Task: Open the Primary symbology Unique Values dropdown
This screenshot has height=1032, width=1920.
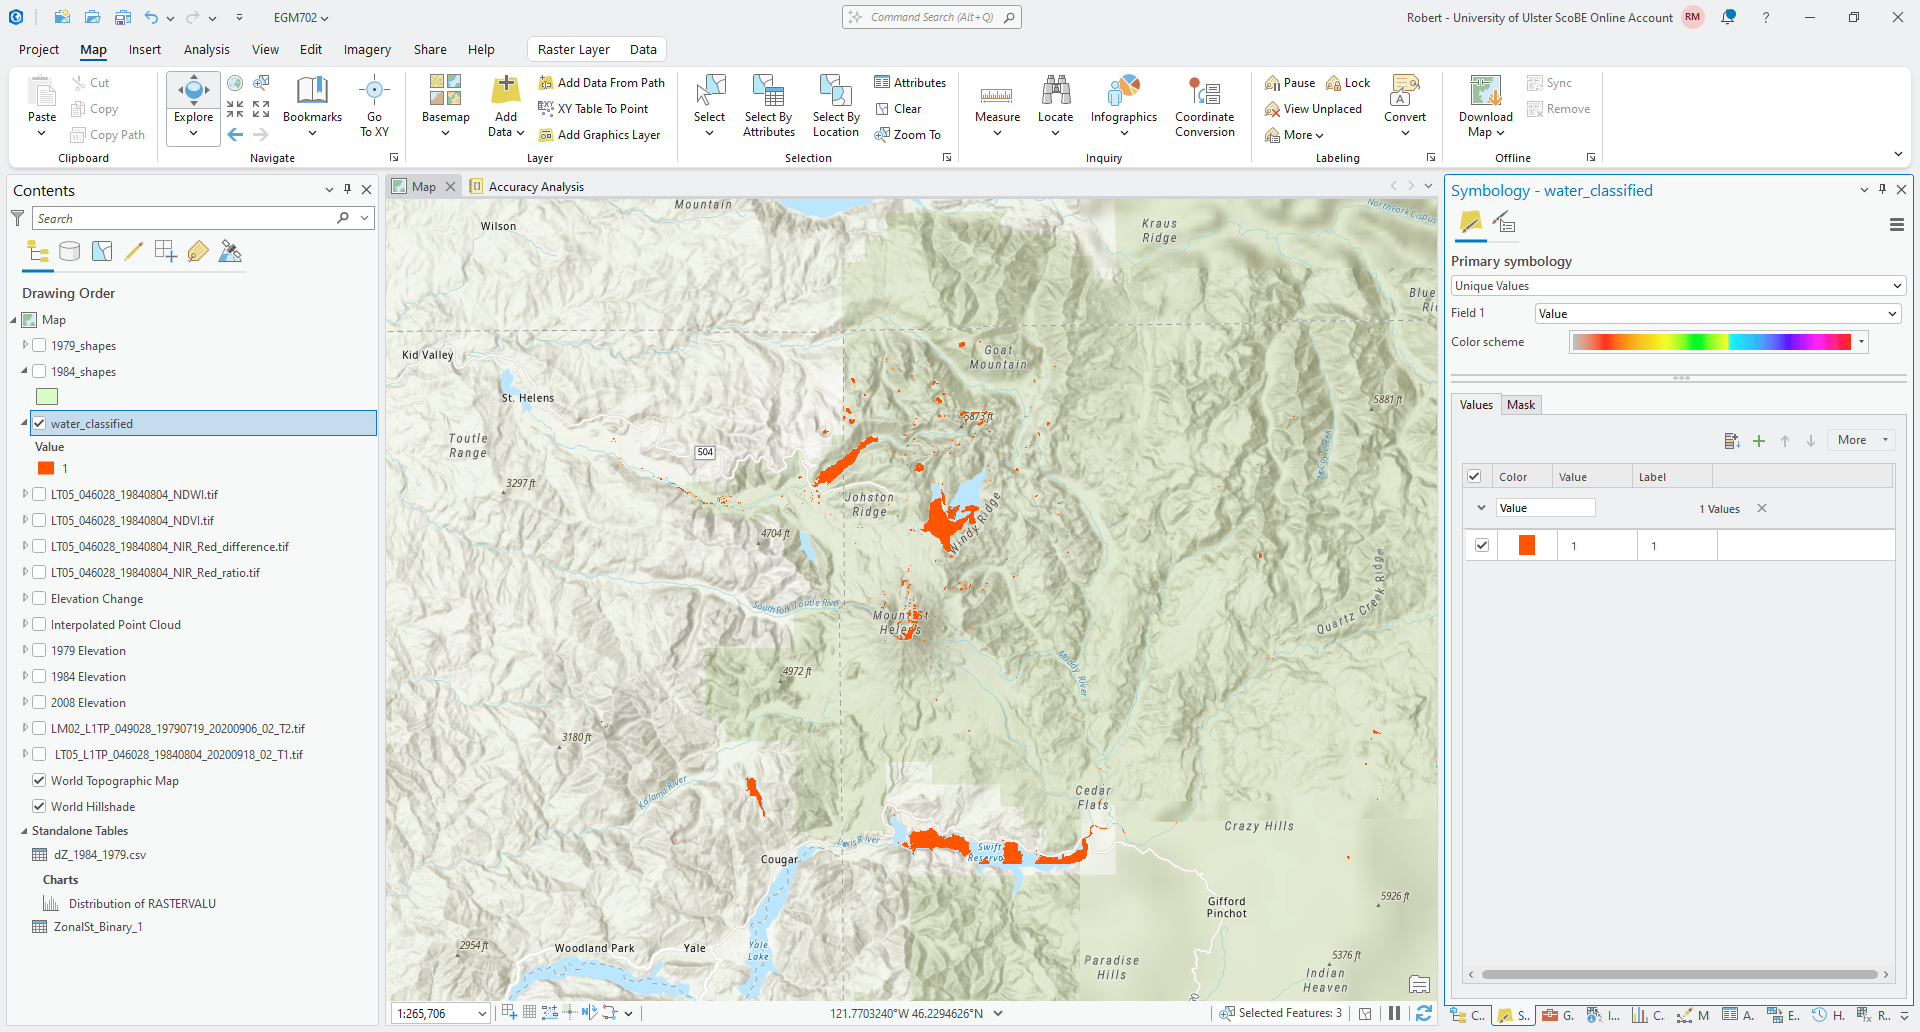Action: point(1676,286)
